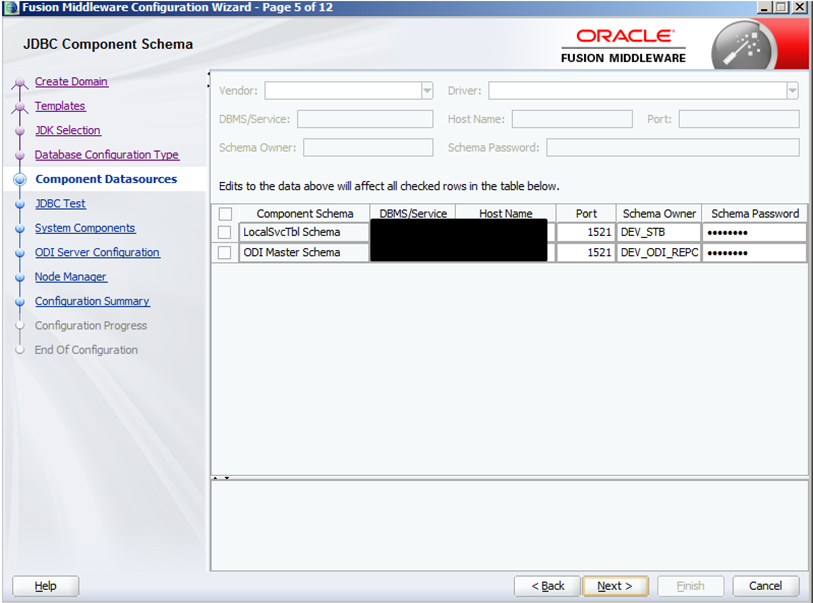The width and height of the screenshot is (813, 603).
Task: Check the ODI Master Schema row checkbox
Action: pos(225,253)
